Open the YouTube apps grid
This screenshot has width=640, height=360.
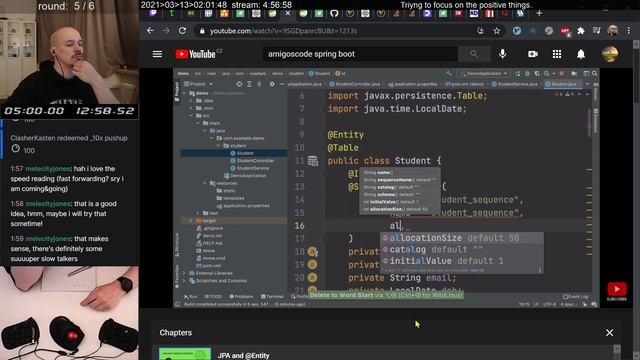(x=557, y=54)
